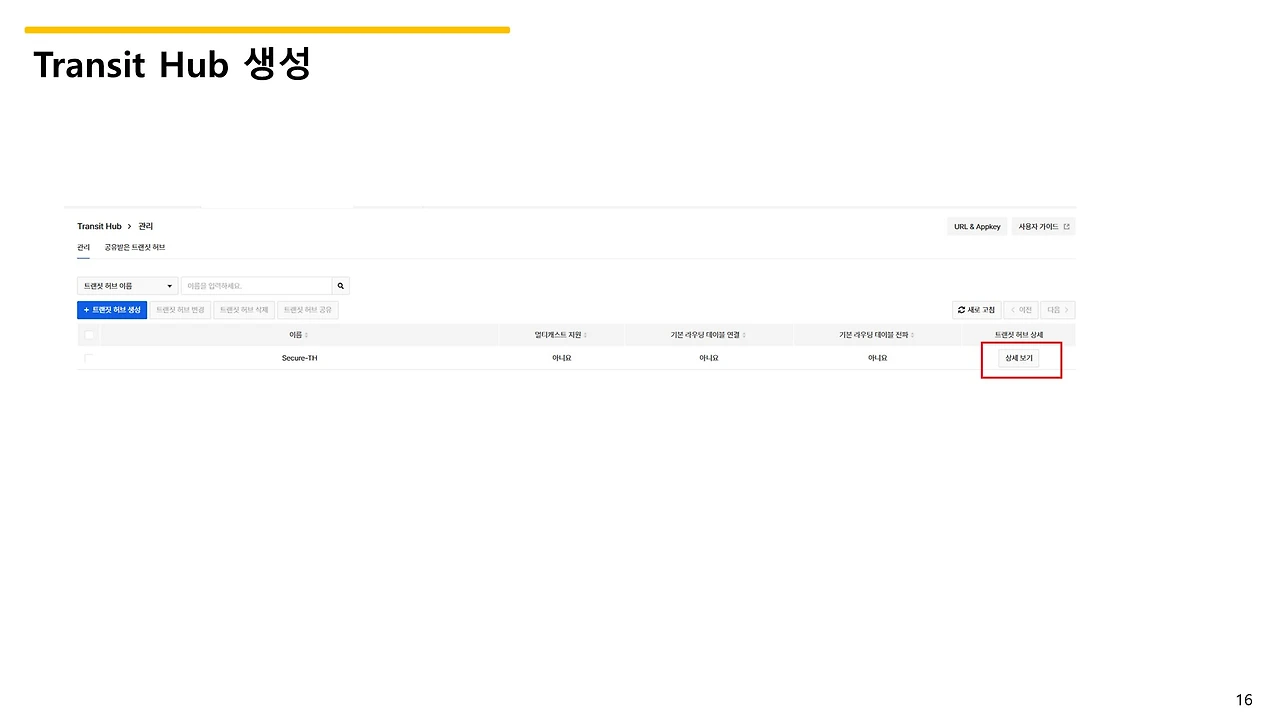This screenshot has width=1280, height=720.
Task: Open the URL & Appkey button
Action: tap(977, 227)
